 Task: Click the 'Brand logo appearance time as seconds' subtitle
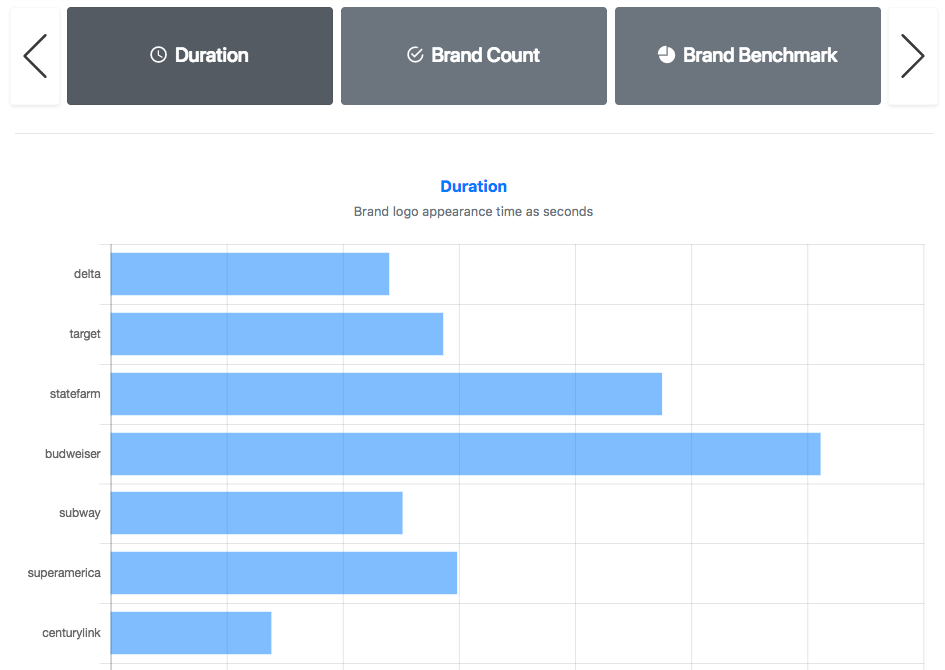(473, 211)
